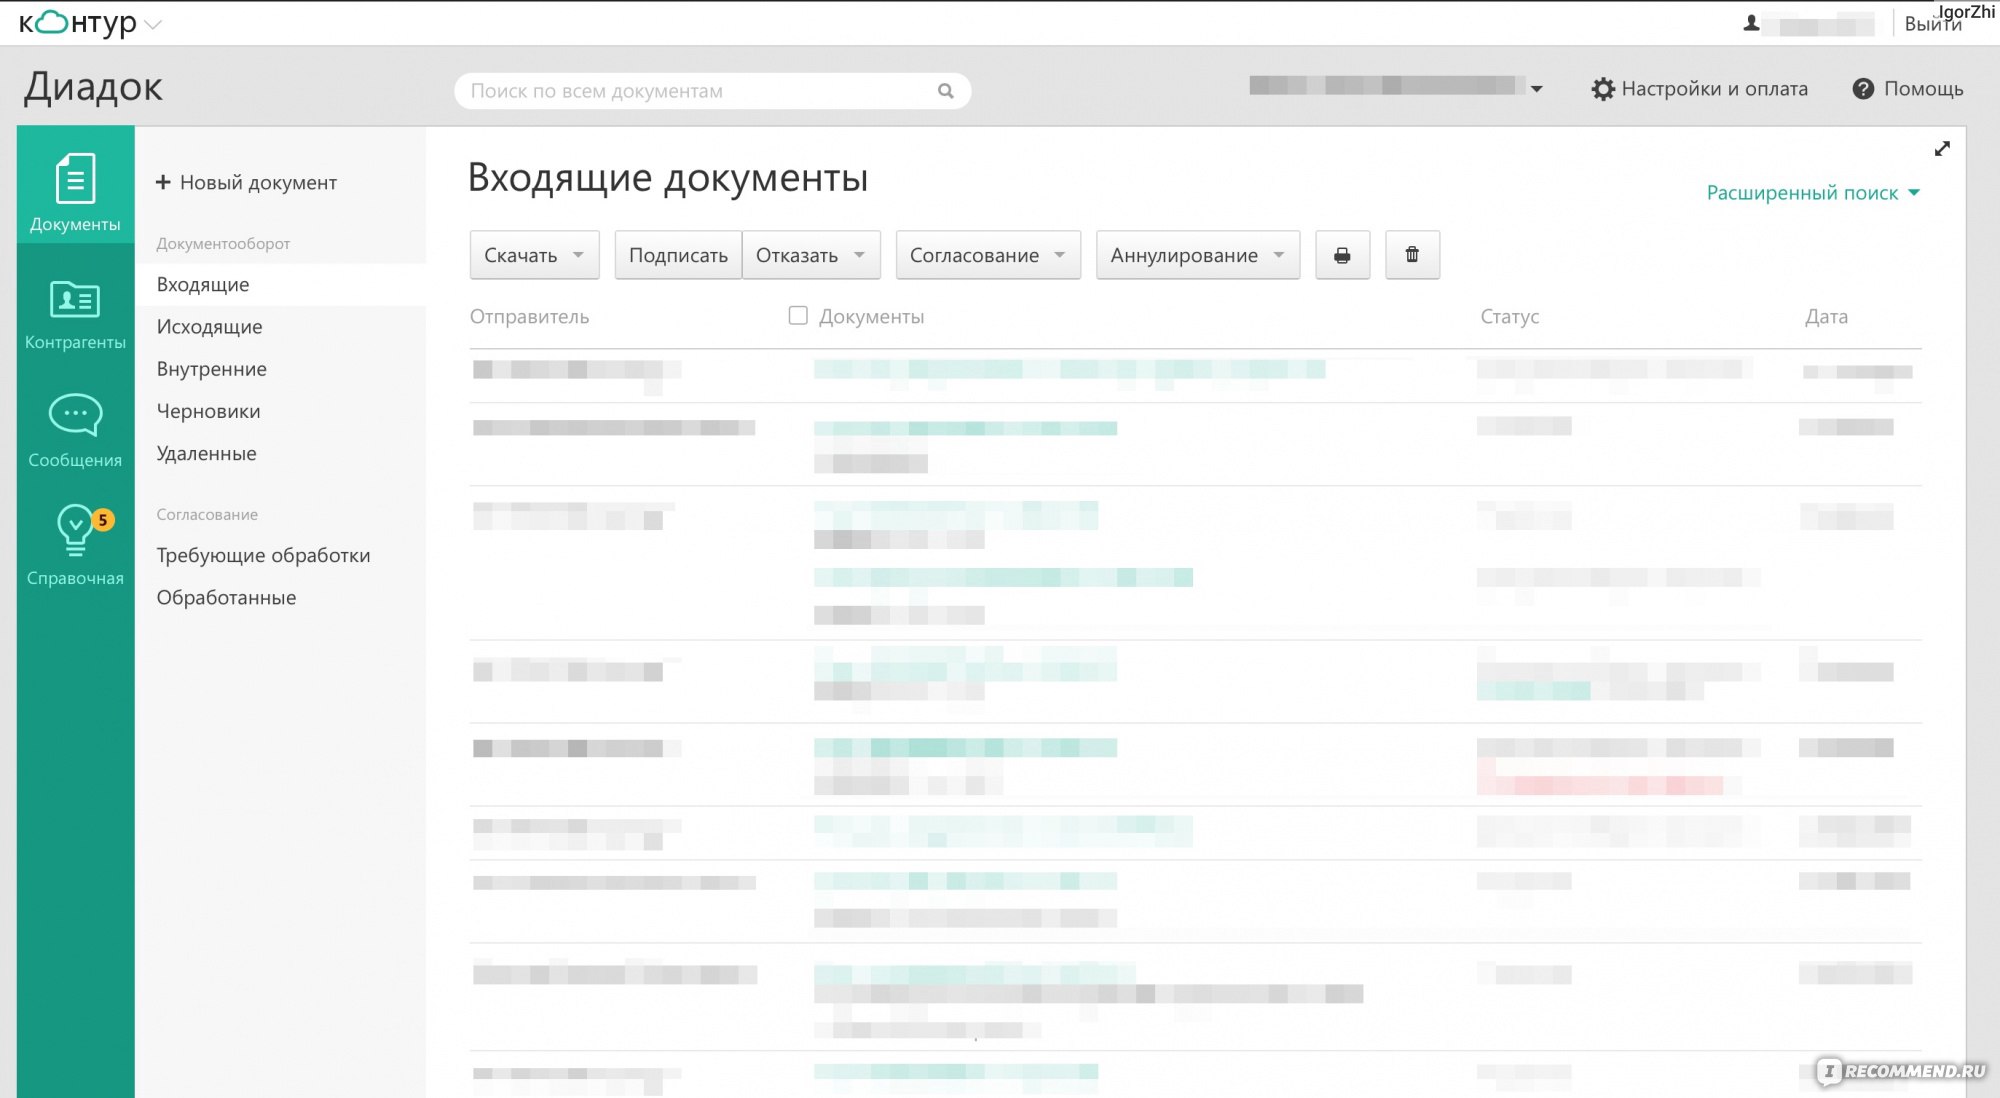2000x1098 pixels.
Task: Open the Согласование dropdown button
Action: click(x=988, y=255)
